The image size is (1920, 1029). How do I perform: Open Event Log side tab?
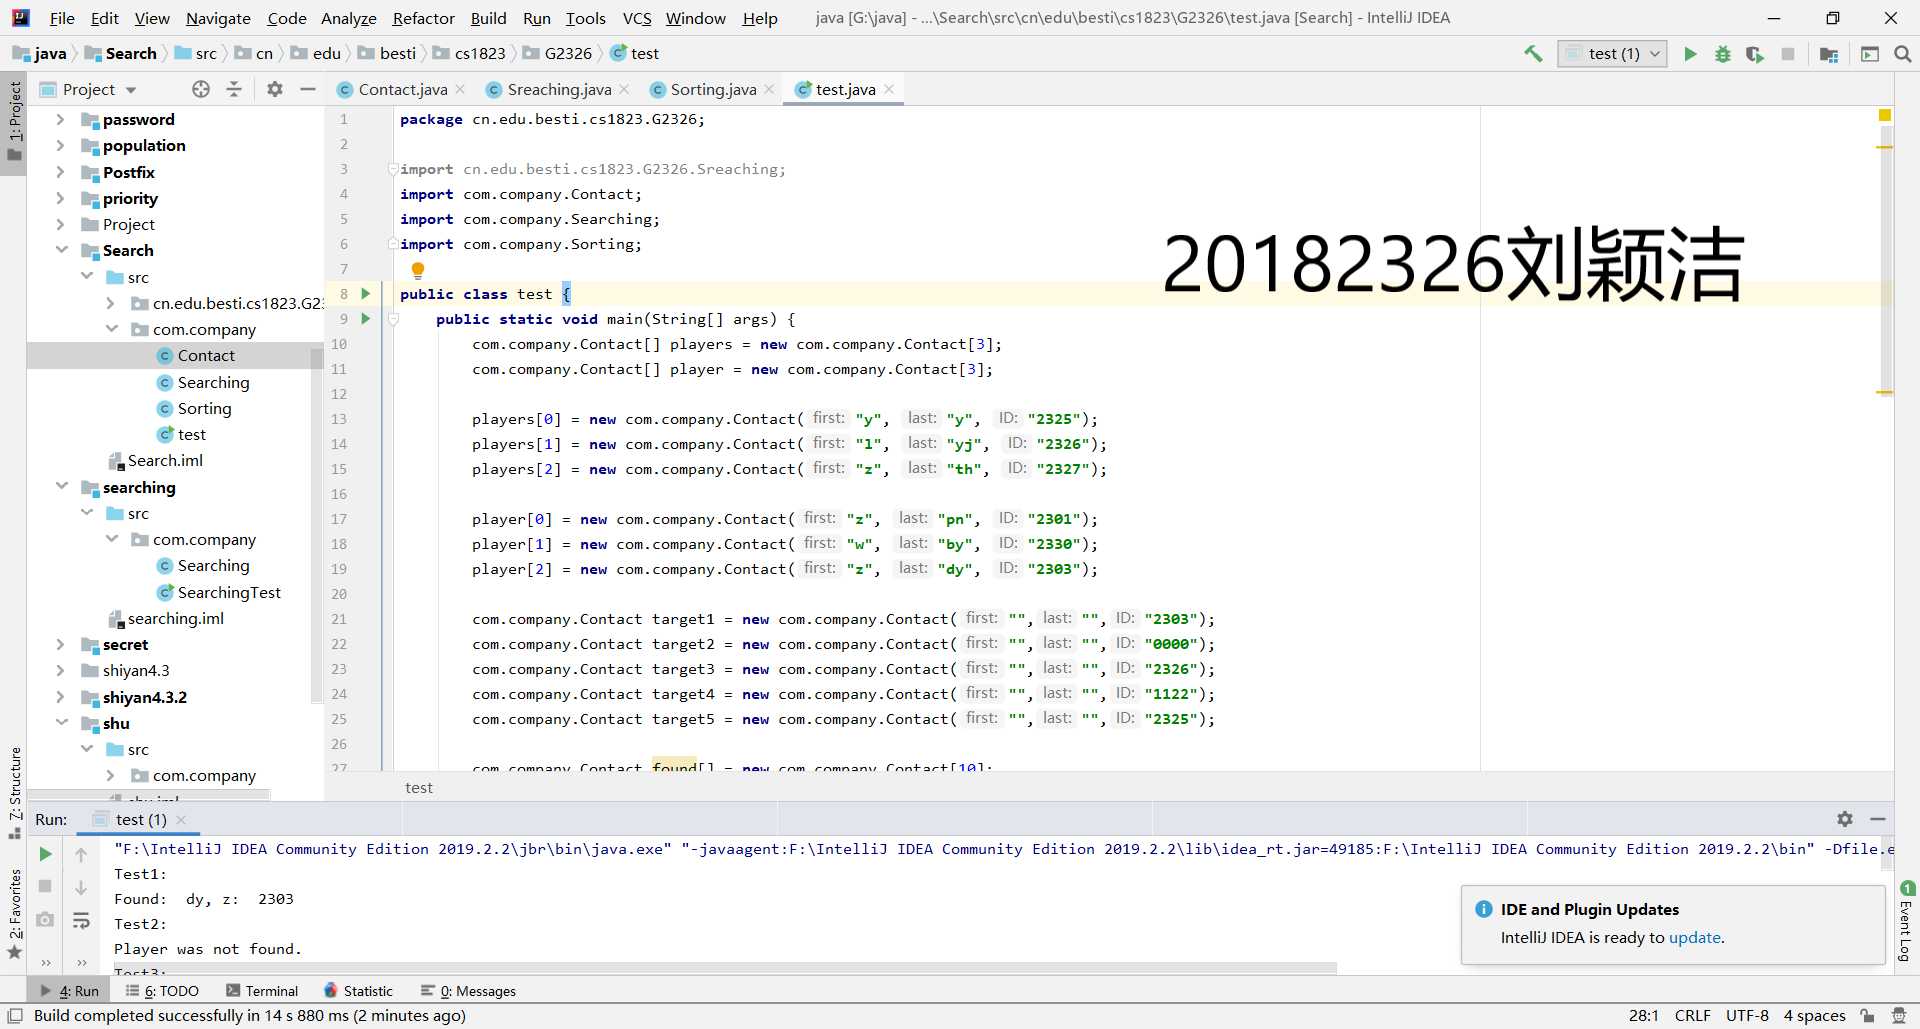[1906, 921]
